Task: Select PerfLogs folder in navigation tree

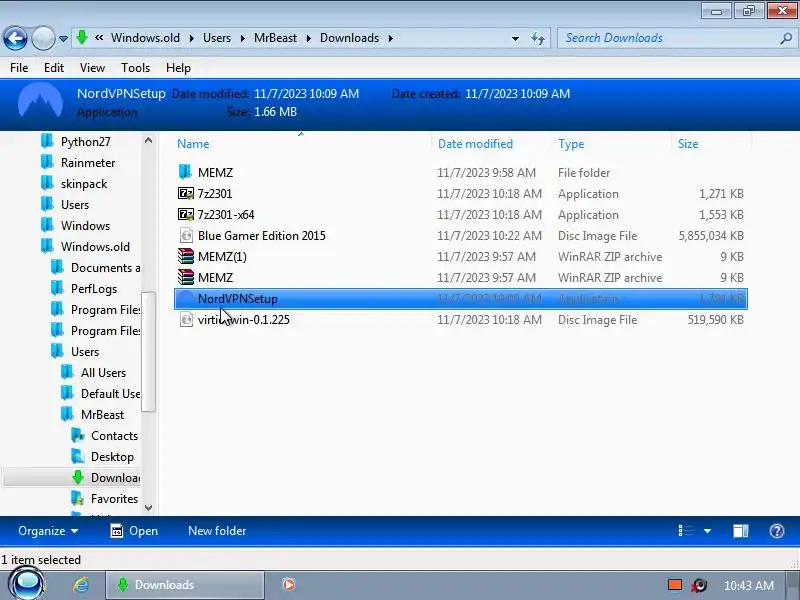Action: 94,289
